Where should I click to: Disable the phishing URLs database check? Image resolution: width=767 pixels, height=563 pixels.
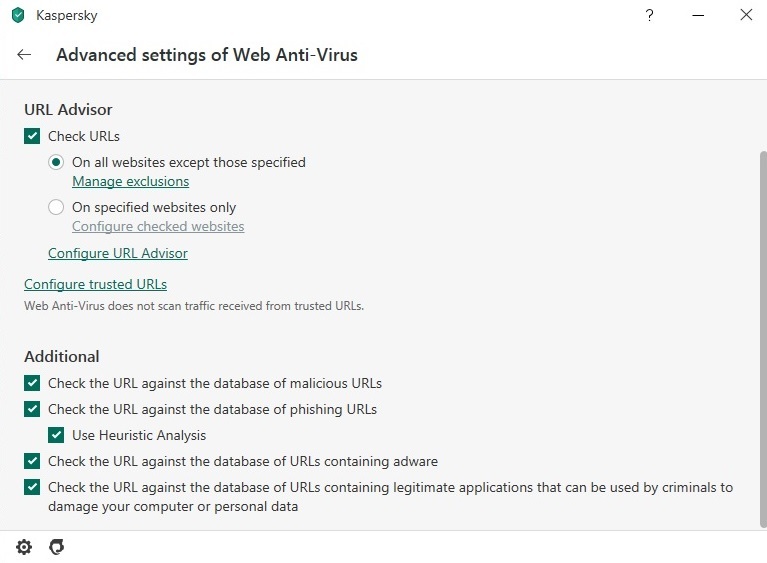tap(32, 409)
